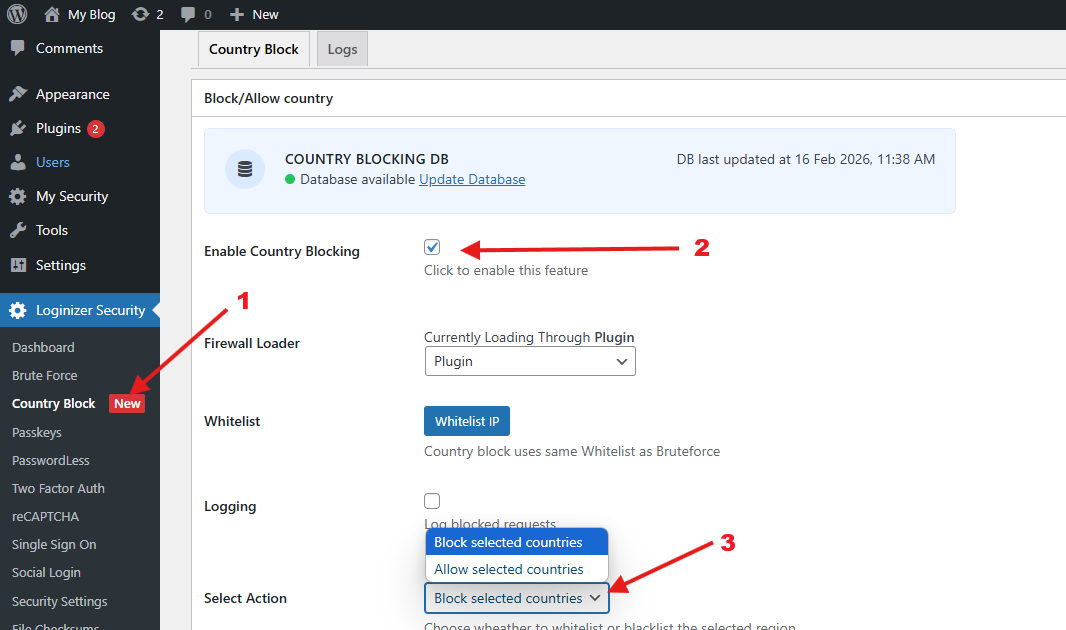1066x630 pixels.
Task: Open Two Factor Auth submenu
Action: tap(58, 488)
